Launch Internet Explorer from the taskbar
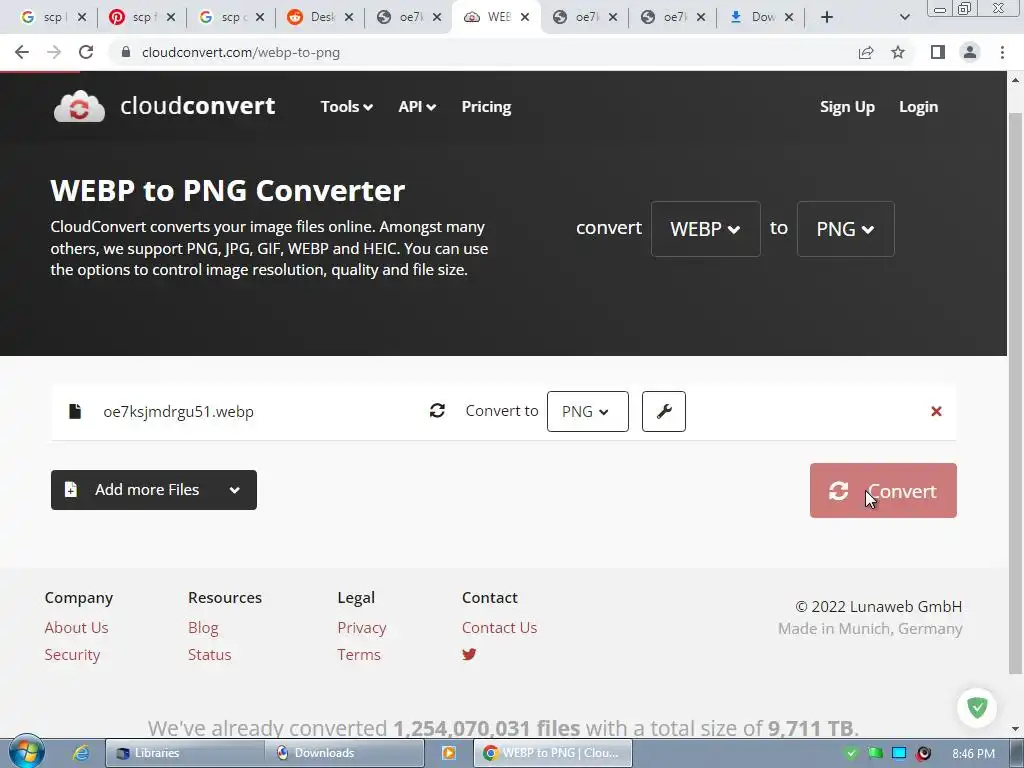Viewport: 1024px width, 768px height. click(x=80, y=753)
